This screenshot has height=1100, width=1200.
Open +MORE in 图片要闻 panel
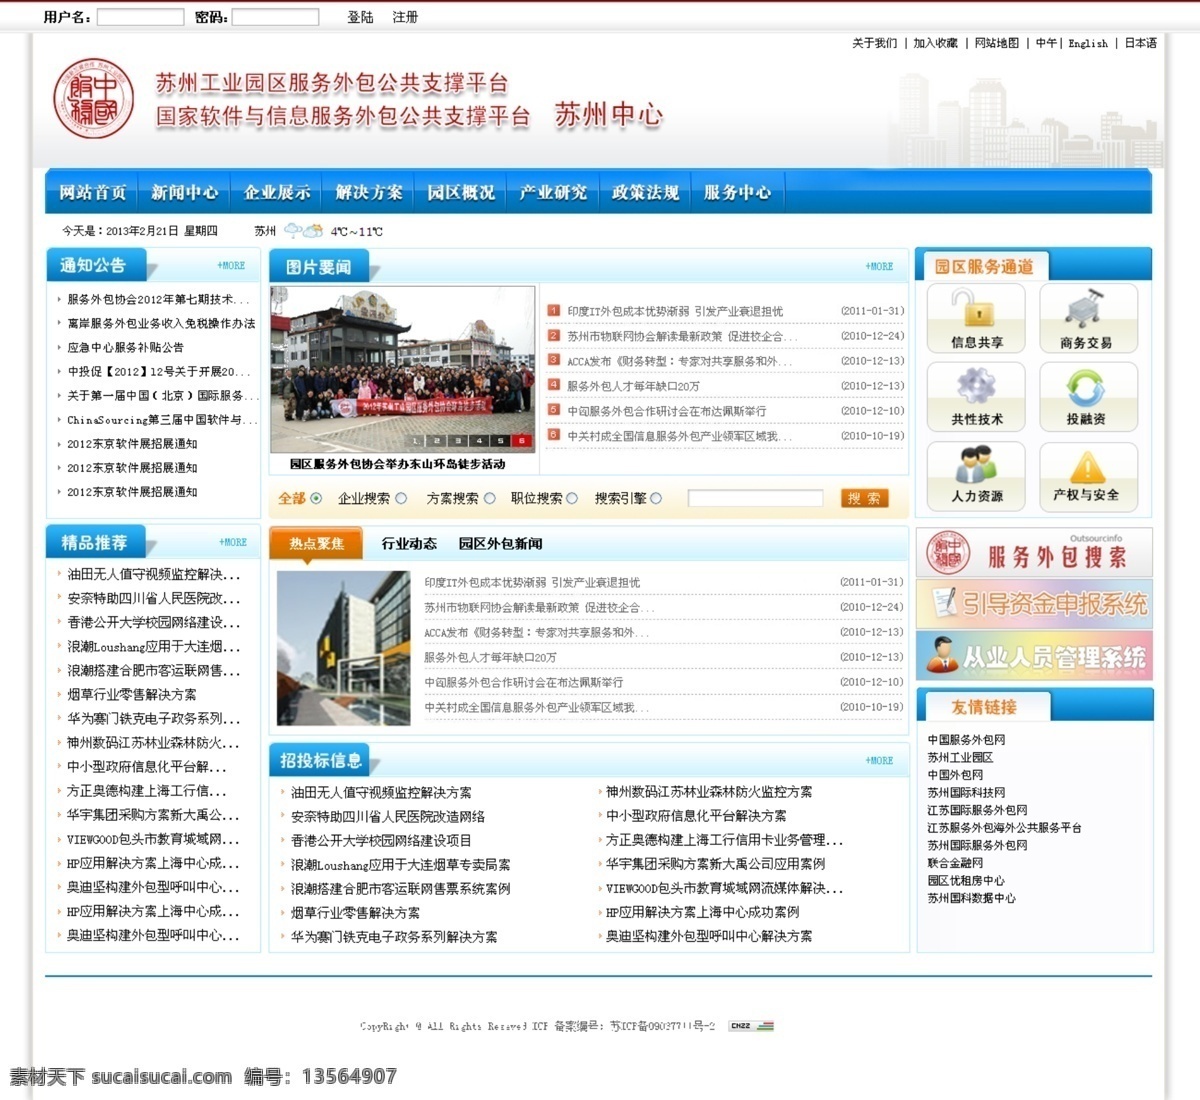click(879, 267)
